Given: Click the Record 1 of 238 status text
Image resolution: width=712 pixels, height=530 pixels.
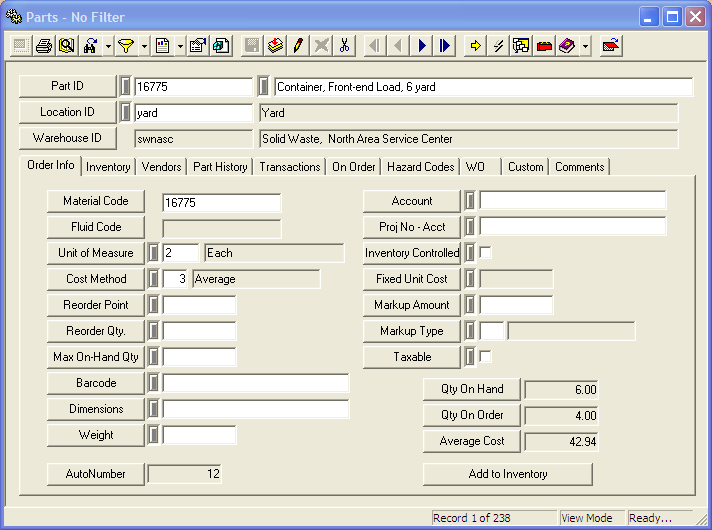Looking at the screenshot, I should (x=471, y=518).
